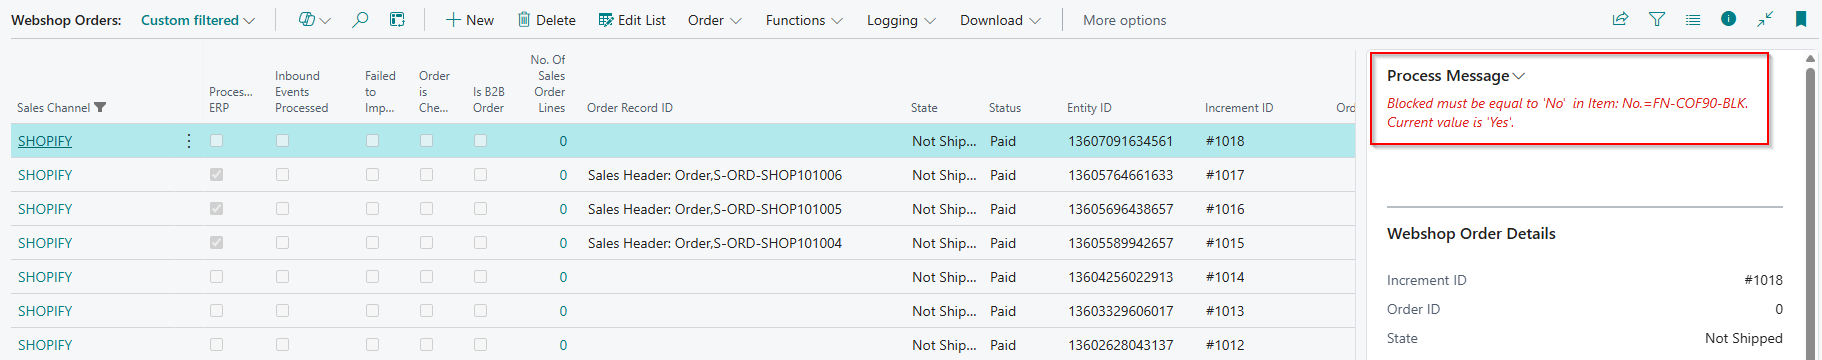Image resolution: width=1822 pixels, height=360 pixels.
Task: Click Entity ID 13607091634561
Action: click(1120, 141)
